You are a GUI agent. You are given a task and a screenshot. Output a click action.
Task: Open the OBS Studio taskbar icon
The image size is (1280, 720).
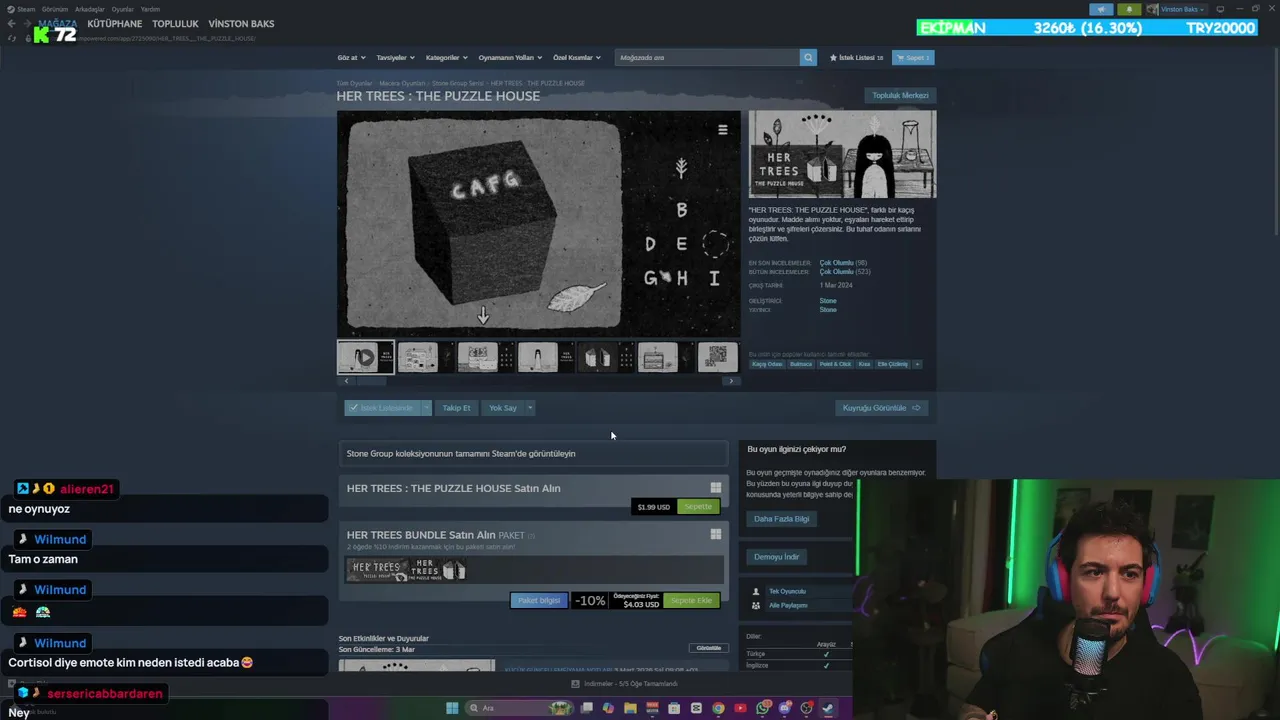(806, 708)
